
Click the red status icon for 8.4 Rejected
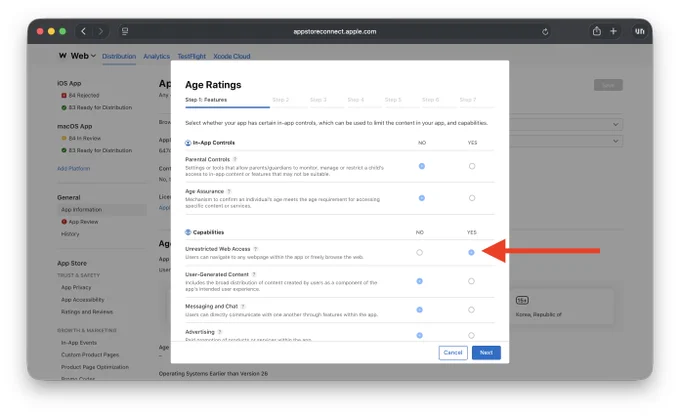[64, 95]
